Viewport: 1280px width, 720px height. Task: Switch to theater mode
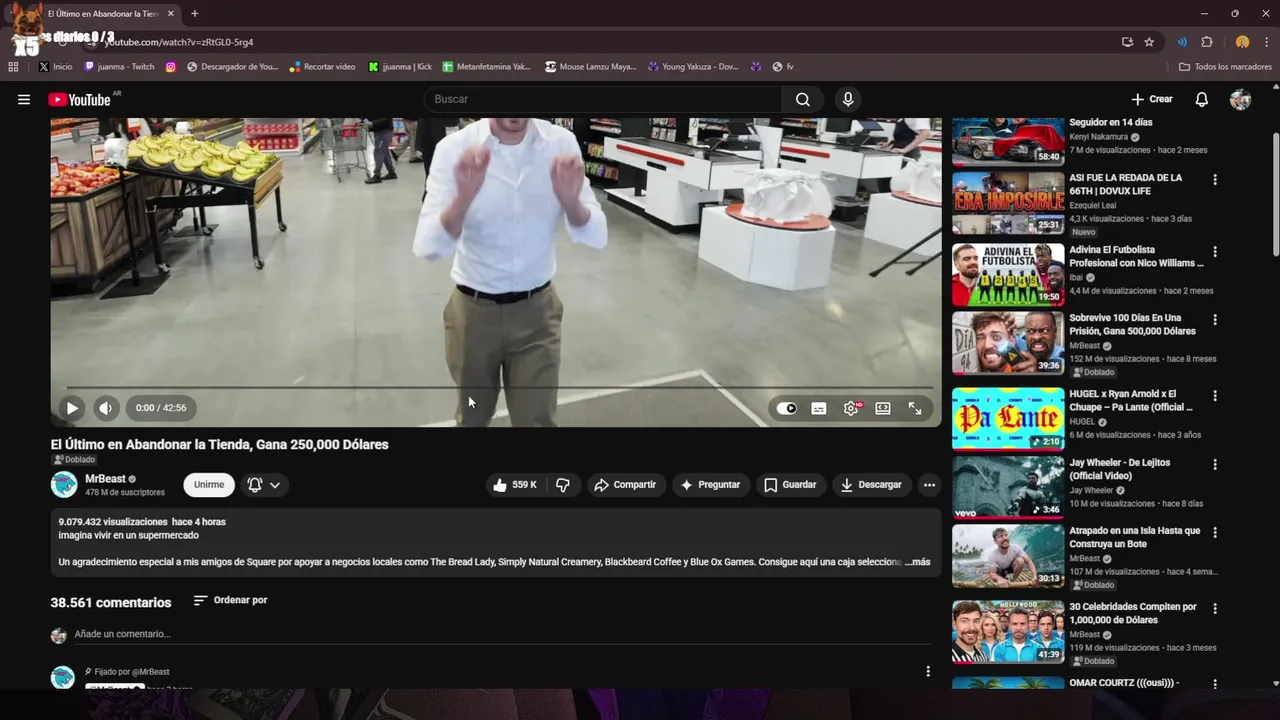(x=883, y=408)
